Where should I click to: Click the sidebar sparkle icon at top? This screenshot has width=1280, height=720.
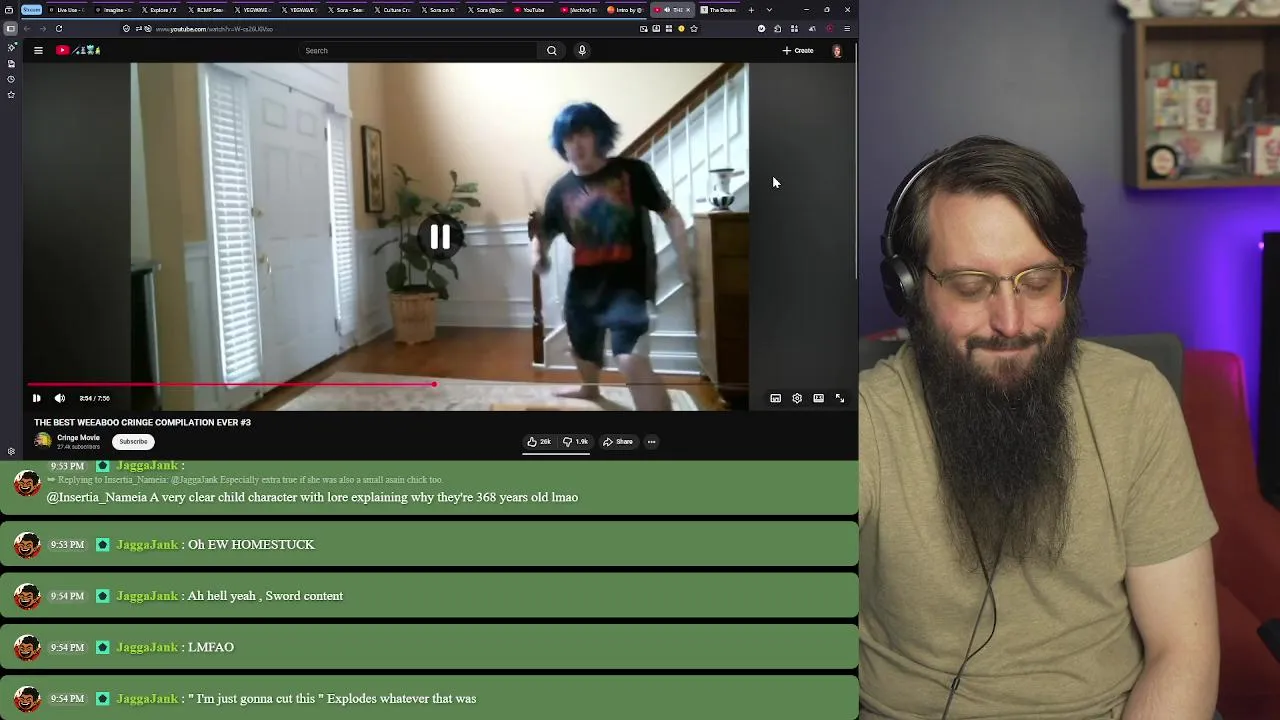coord(11,47)
